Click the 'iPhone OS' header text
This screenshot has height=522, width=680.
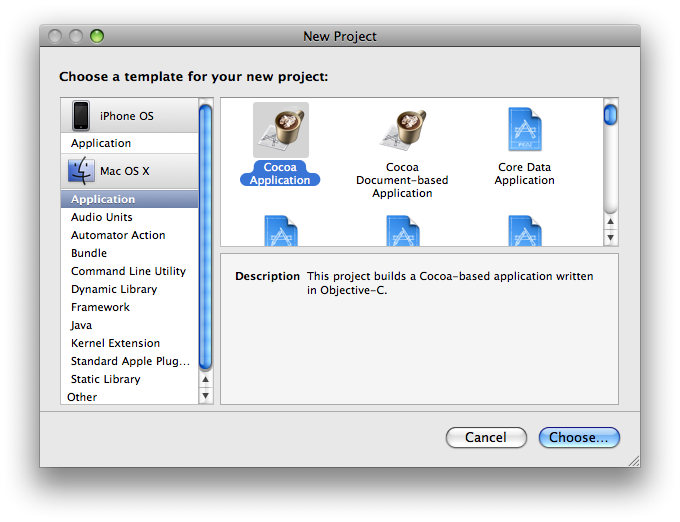point(127,116)
